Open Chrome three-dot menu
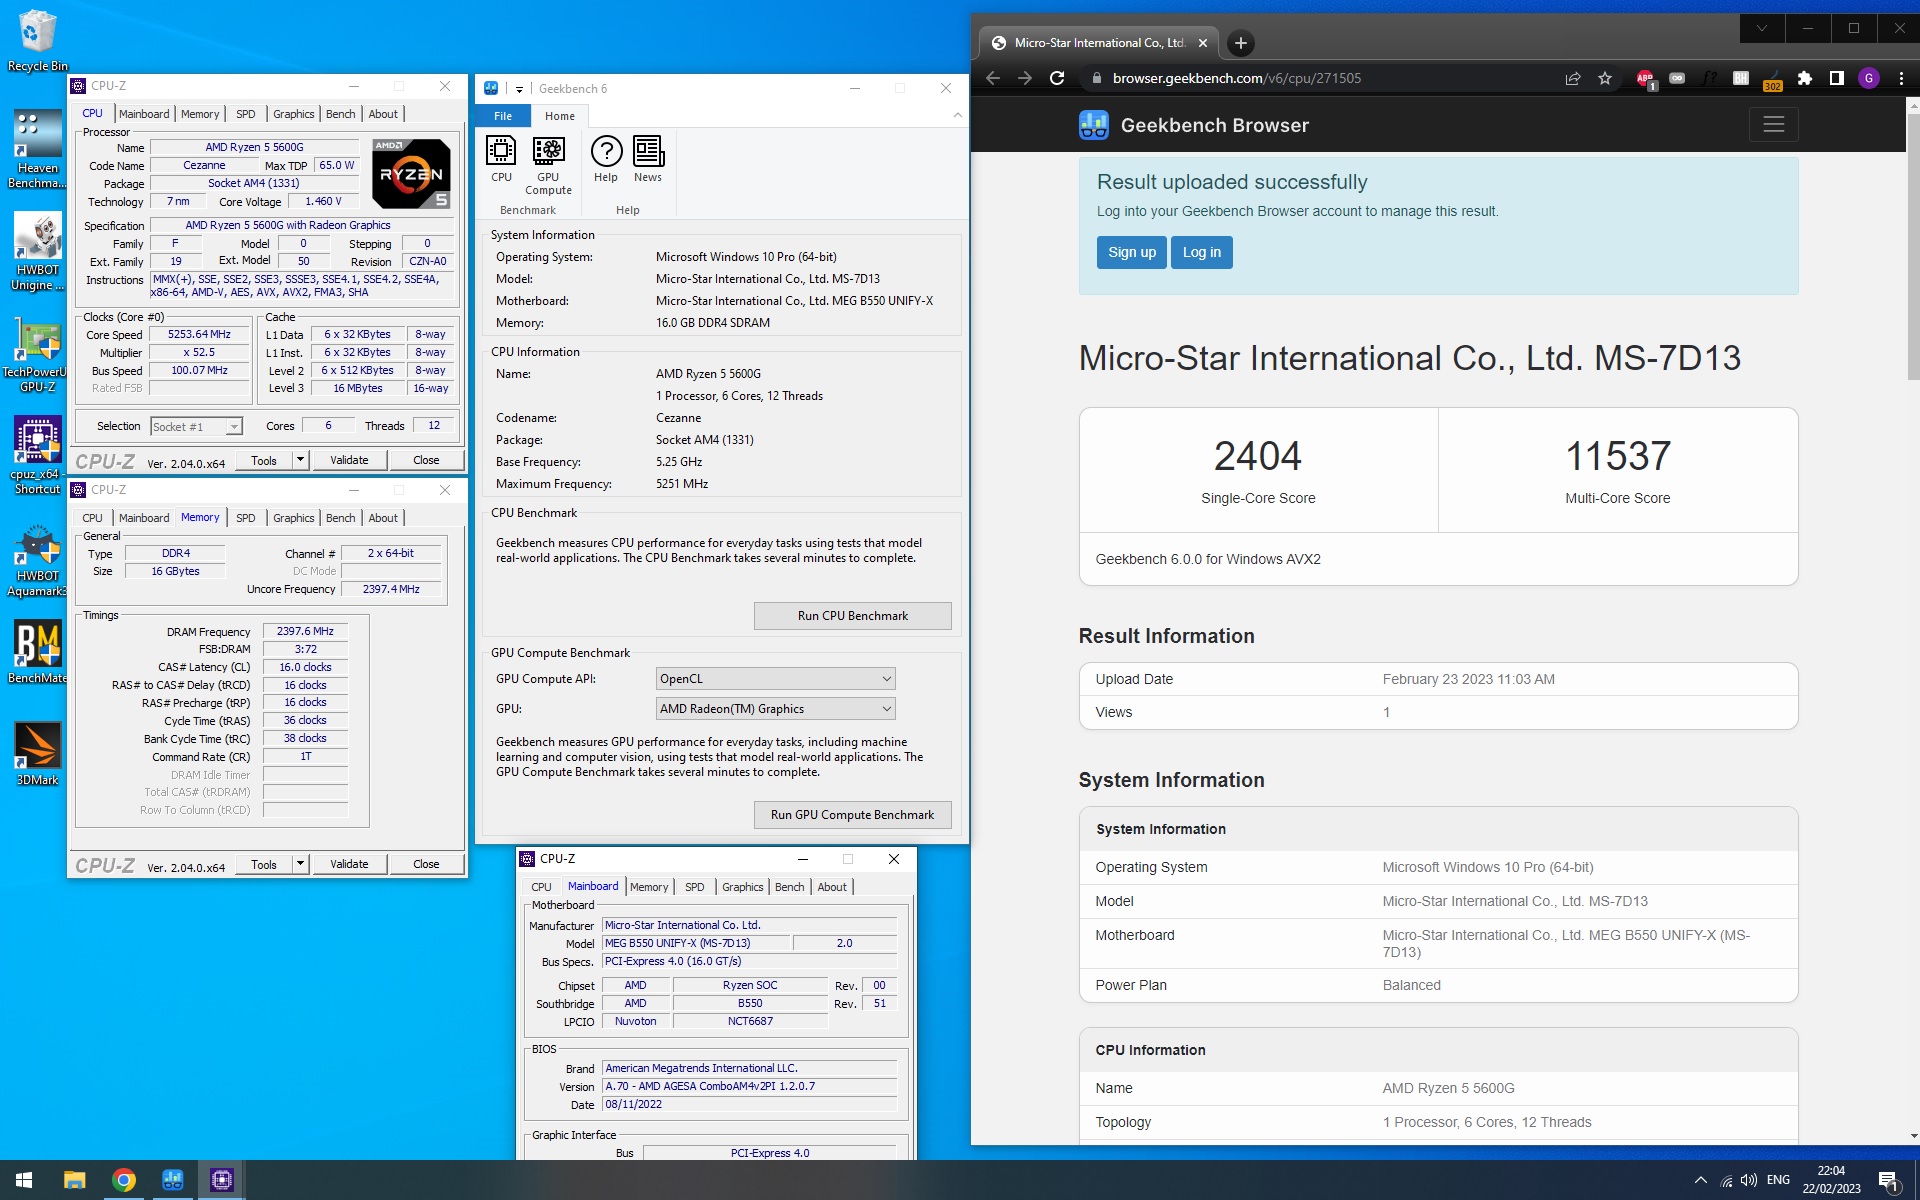1920x1200 pixels. click(1901, 78)
